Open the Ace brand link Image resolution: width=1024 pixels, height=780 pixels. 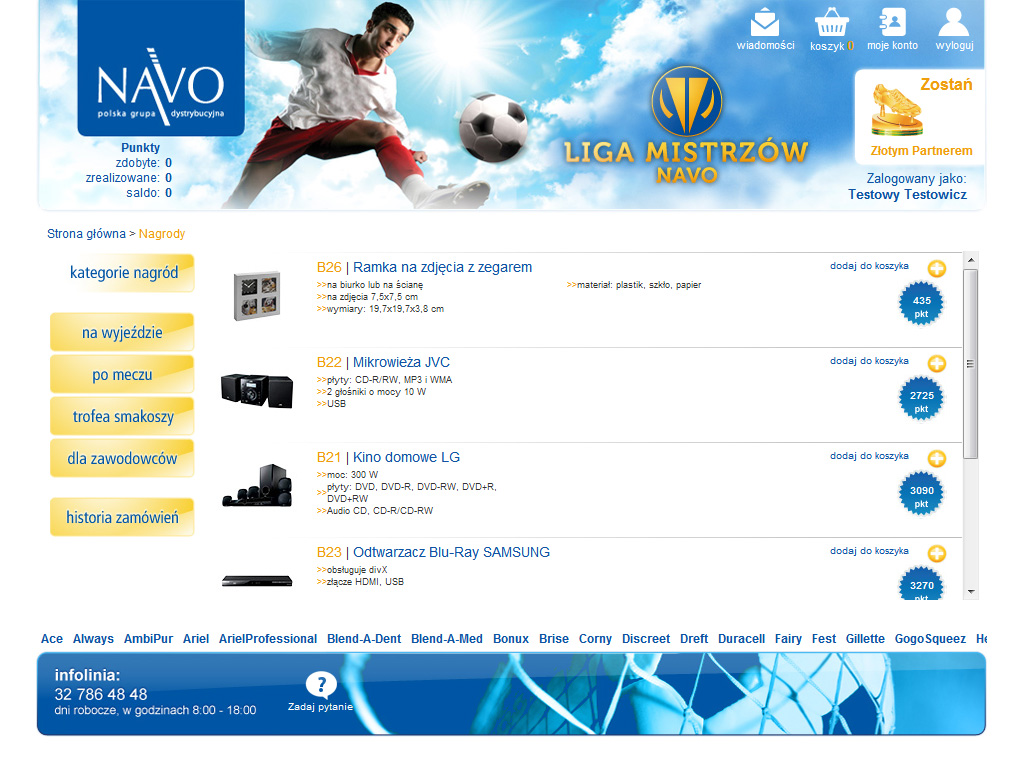52,639
